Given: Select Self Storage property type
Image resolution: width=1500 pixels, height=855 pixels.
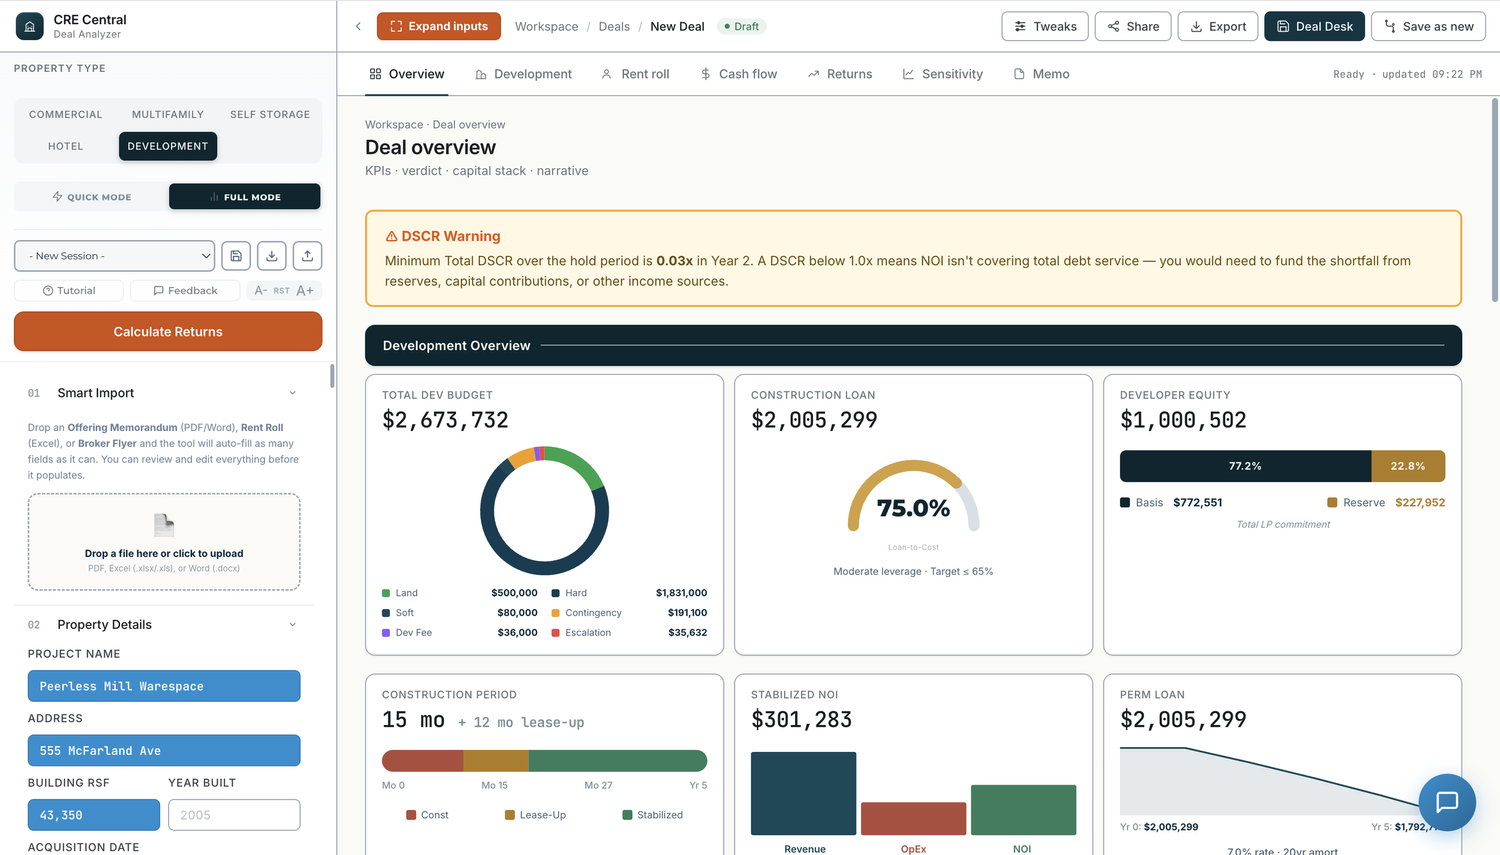Looking at the screenshot, I should click(x=270, y=114).
